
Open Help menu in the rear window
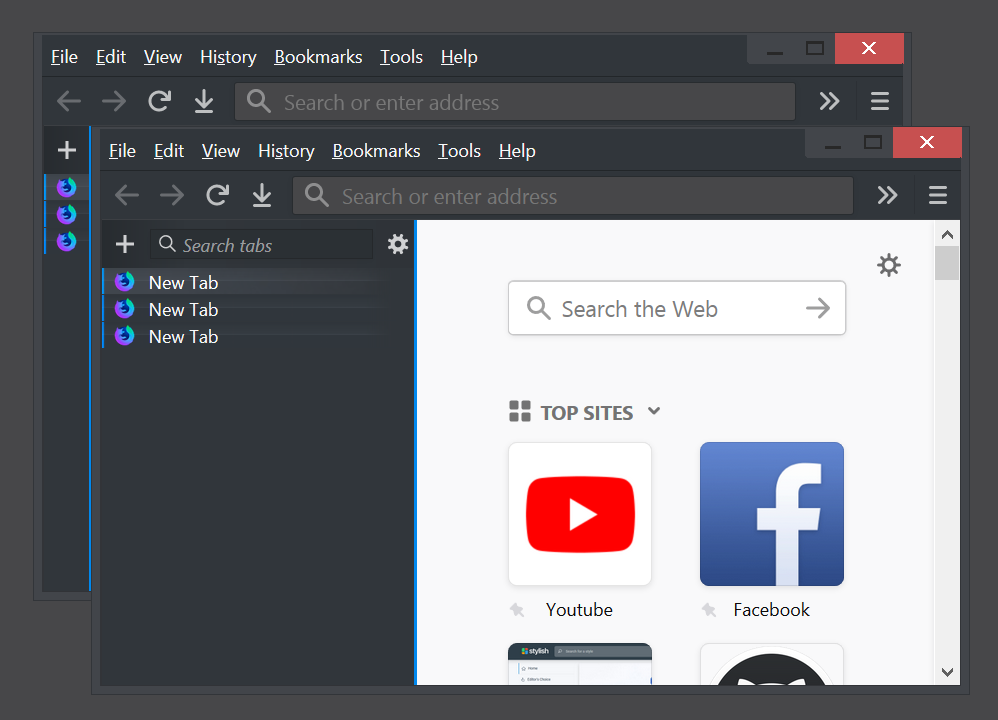[459, 57]
